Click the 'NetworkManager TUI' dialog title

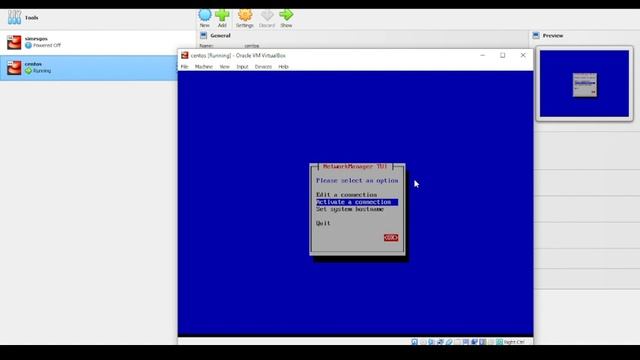click(x=355, y=167)
